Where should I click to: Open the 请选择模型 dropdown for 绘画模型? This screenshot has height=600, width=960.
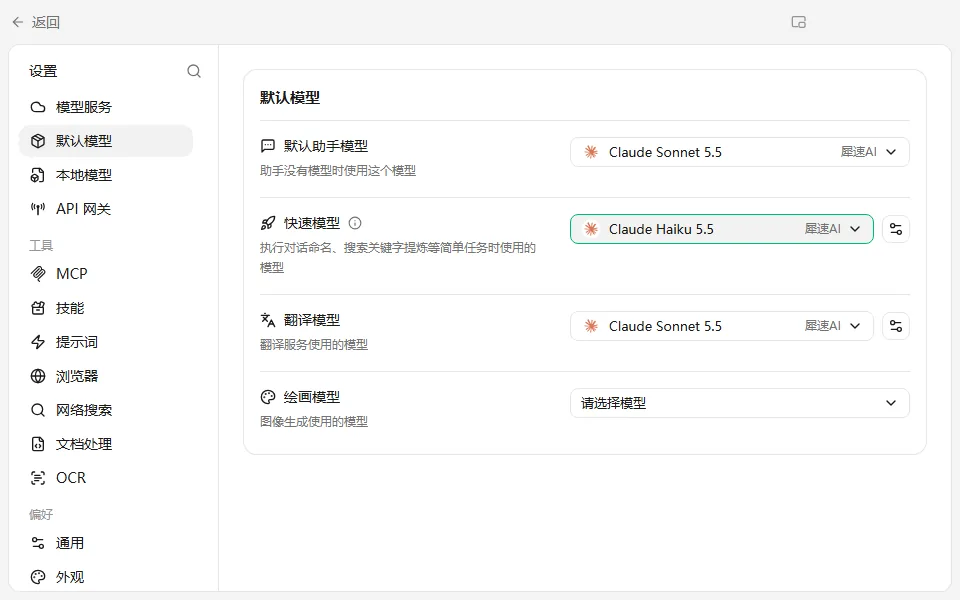[x=740, y=403]
